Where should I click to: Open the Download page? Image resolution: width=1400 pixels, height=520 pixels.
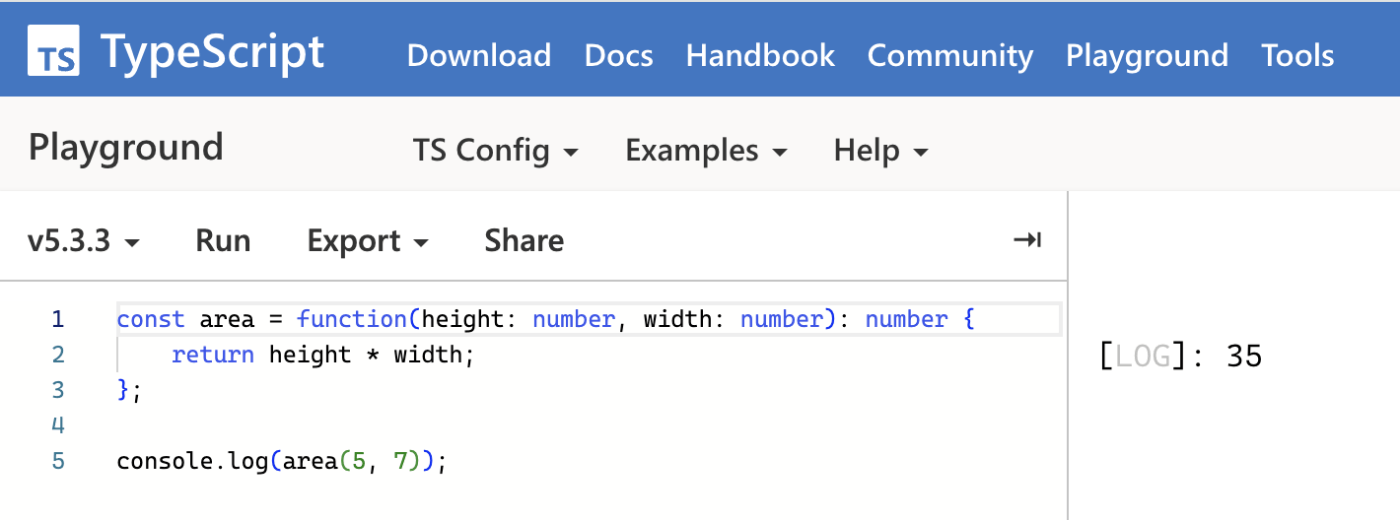click(x=479, y=55)
